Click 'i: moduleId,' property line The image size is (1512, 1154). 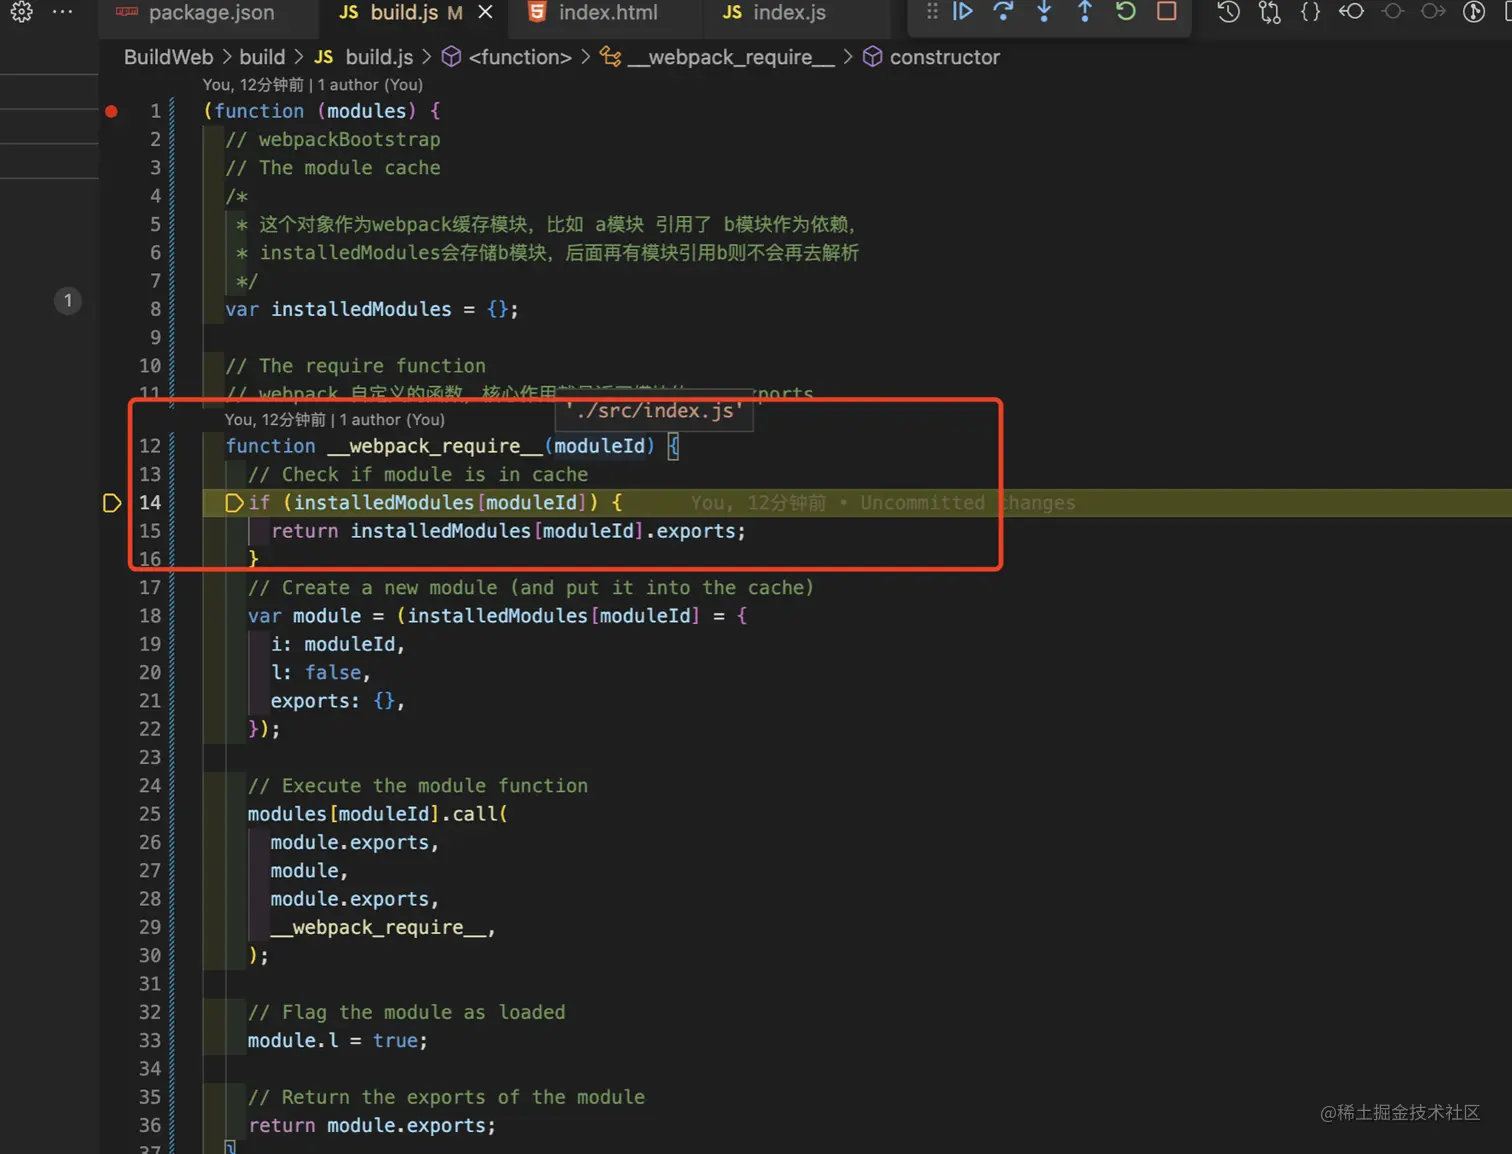pyautogui.click(x=338, y=645)
